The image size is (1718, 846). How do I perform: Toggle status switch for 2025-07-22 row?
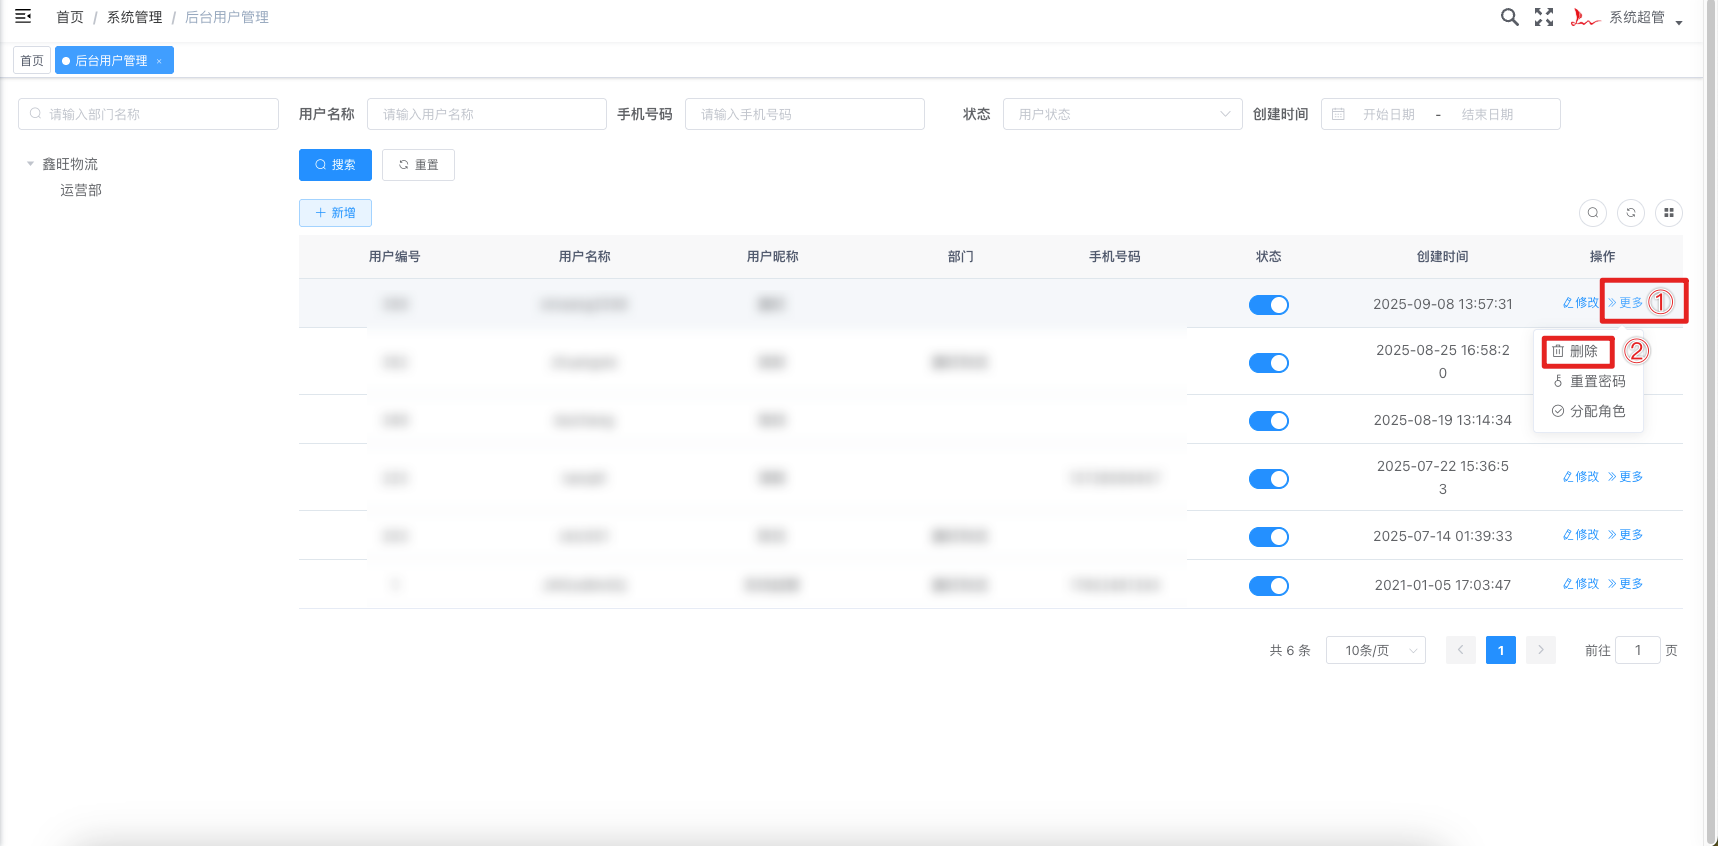tap(1269, 479)
